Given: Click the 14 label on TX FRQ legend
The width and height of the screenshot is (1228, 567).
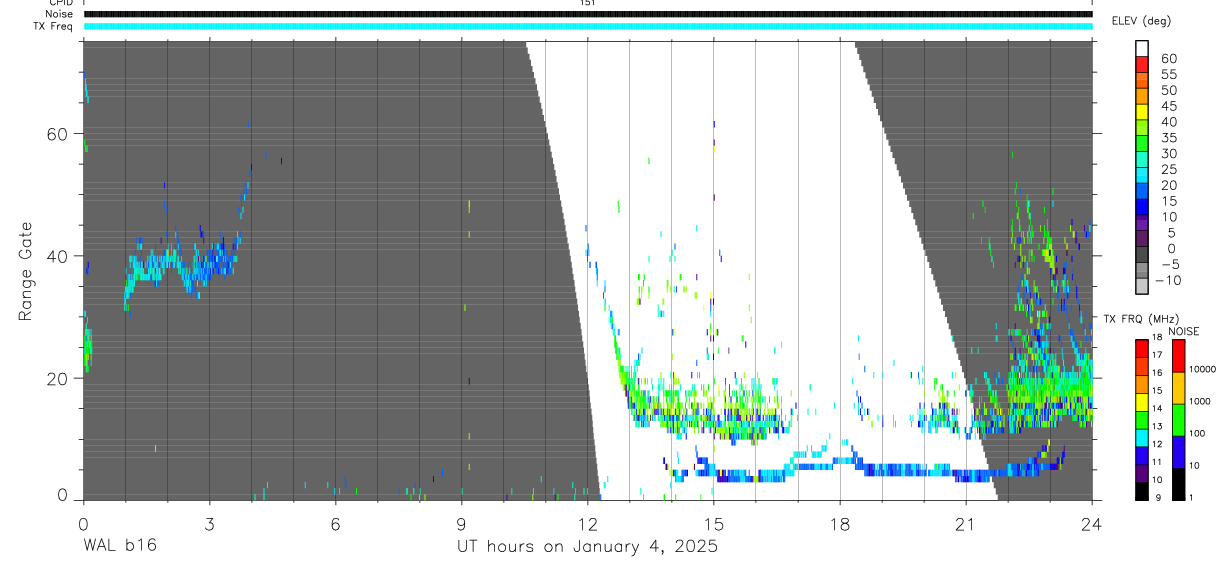Looking at the screenshot, I should click(x=1158, y=408).
